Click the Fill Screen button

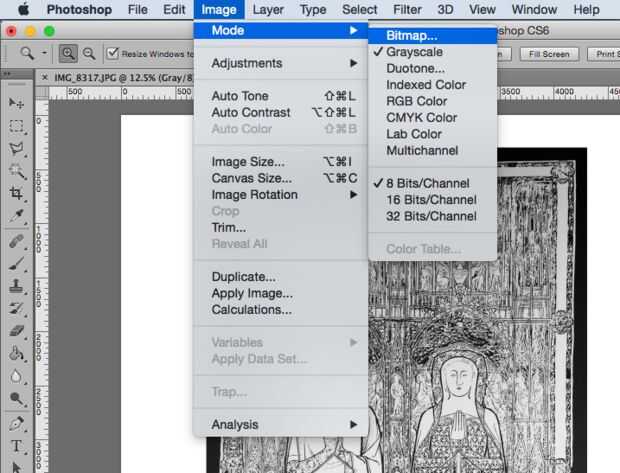(549, 54)
